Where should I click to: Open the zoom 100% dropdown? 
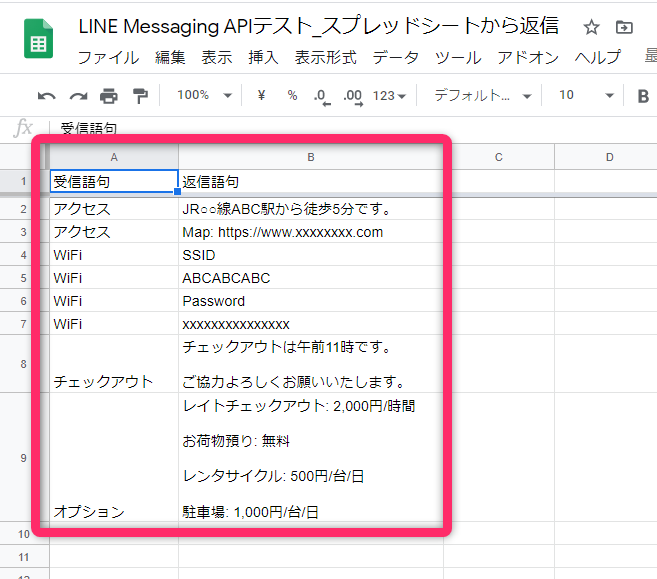coord(204,95)
